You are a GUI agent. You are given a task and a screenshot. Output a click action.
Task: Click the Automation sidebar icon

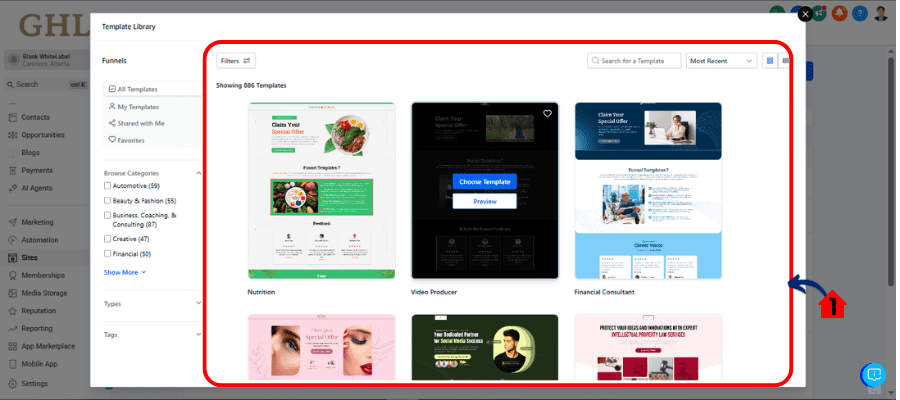pyautogui.click(x=13, y=240)
